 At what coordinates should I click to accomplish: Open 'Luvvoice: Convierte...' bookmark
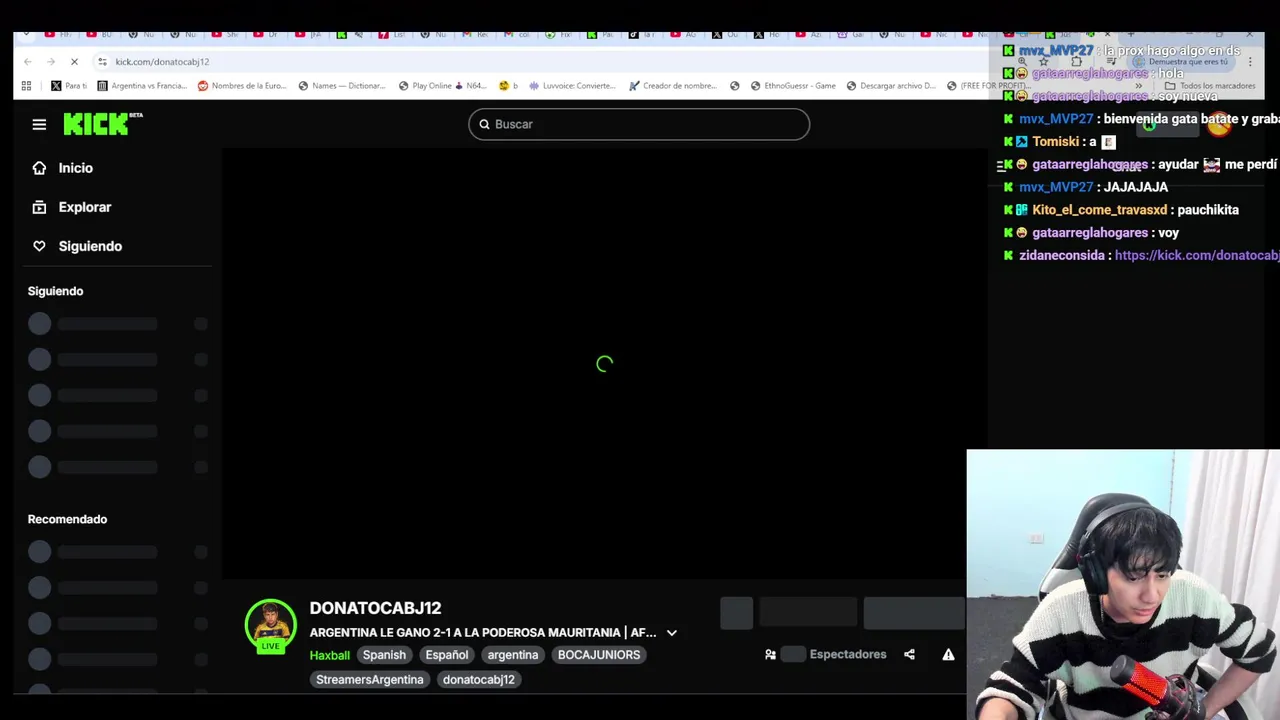click(x=572, y=86)
